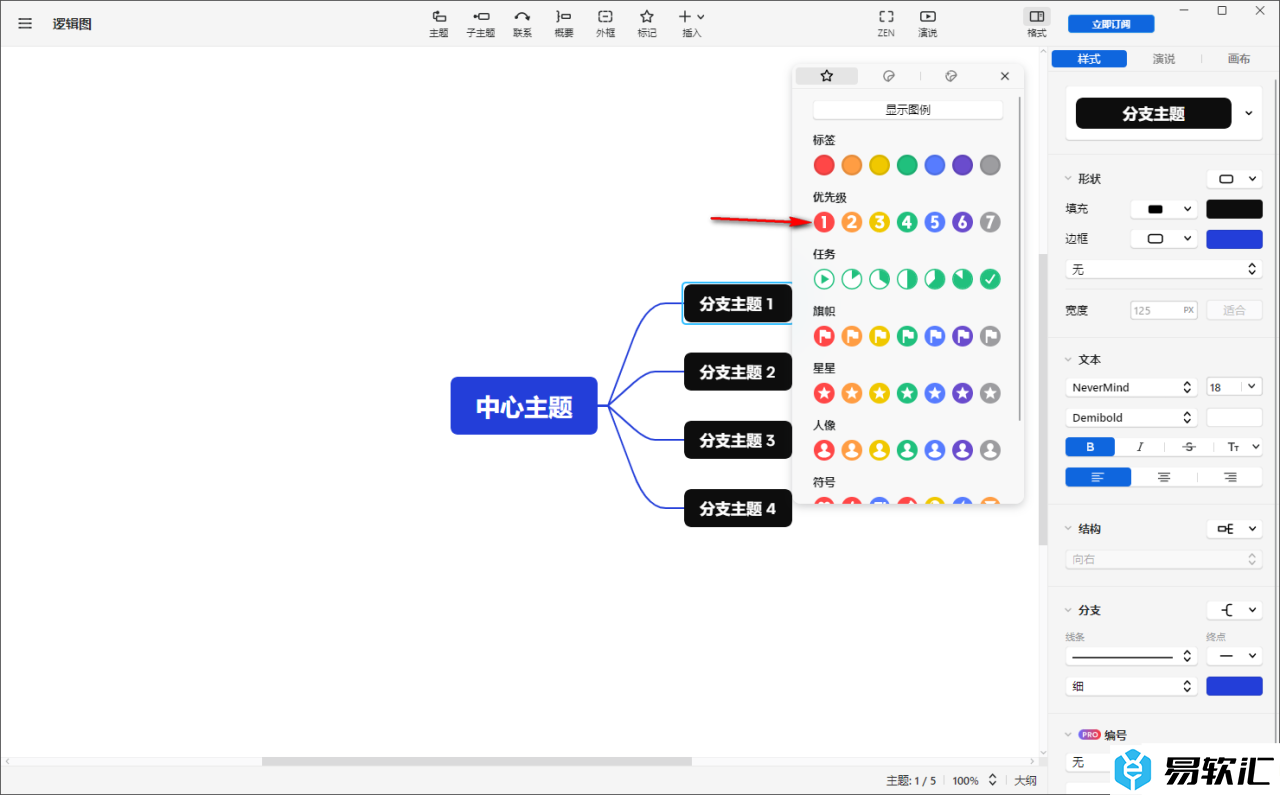Add the red person marker
Screen dimensions: 1280x795
point(824,450)
